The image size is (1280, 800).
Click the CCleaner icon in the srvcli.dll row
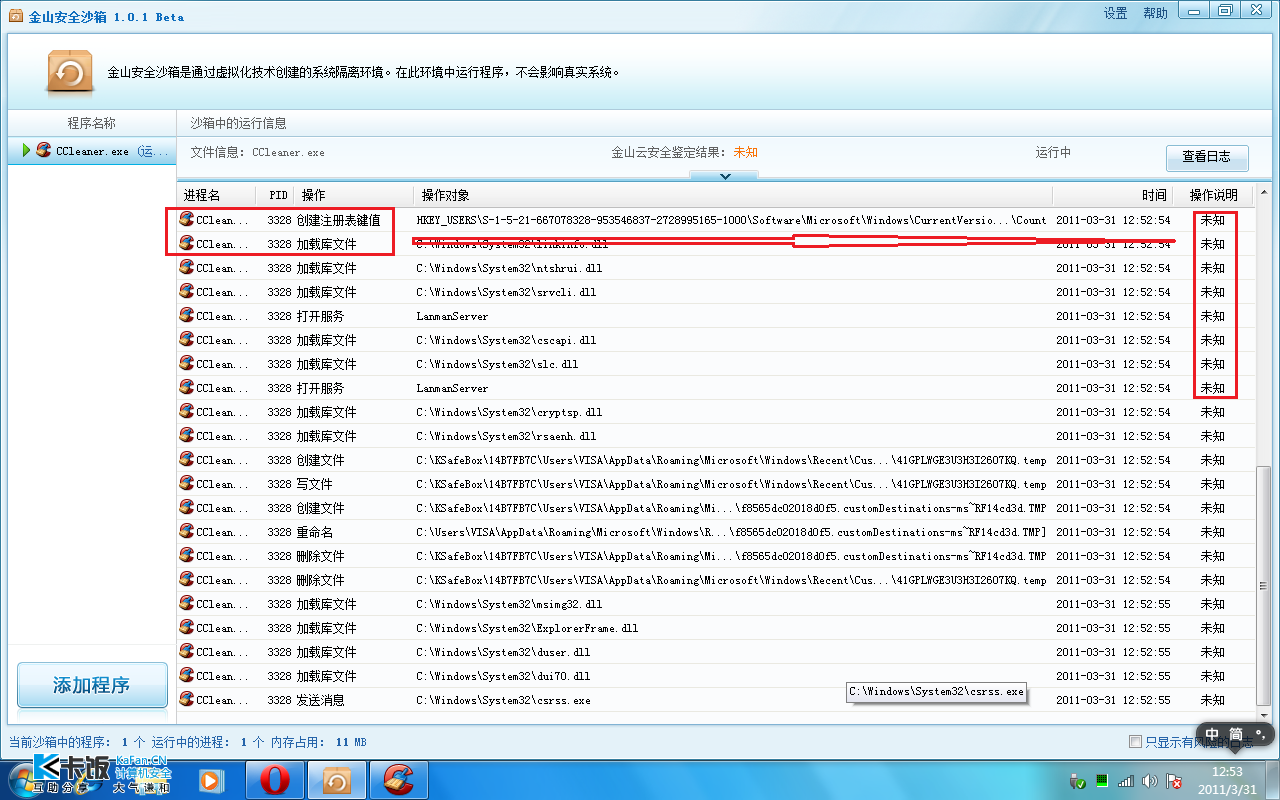click(186, 291)
